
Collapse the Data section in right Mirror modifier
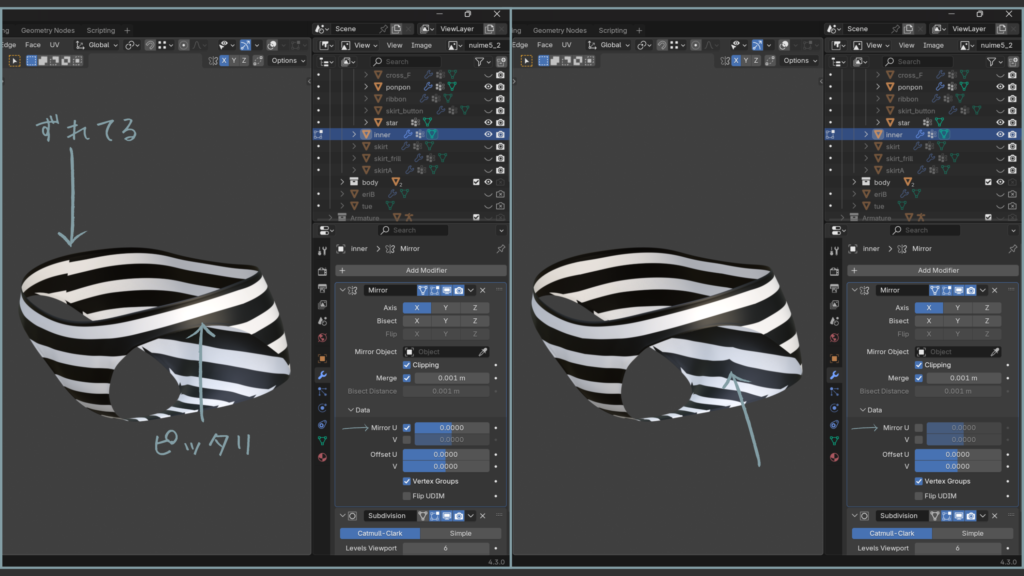point(862,410)
